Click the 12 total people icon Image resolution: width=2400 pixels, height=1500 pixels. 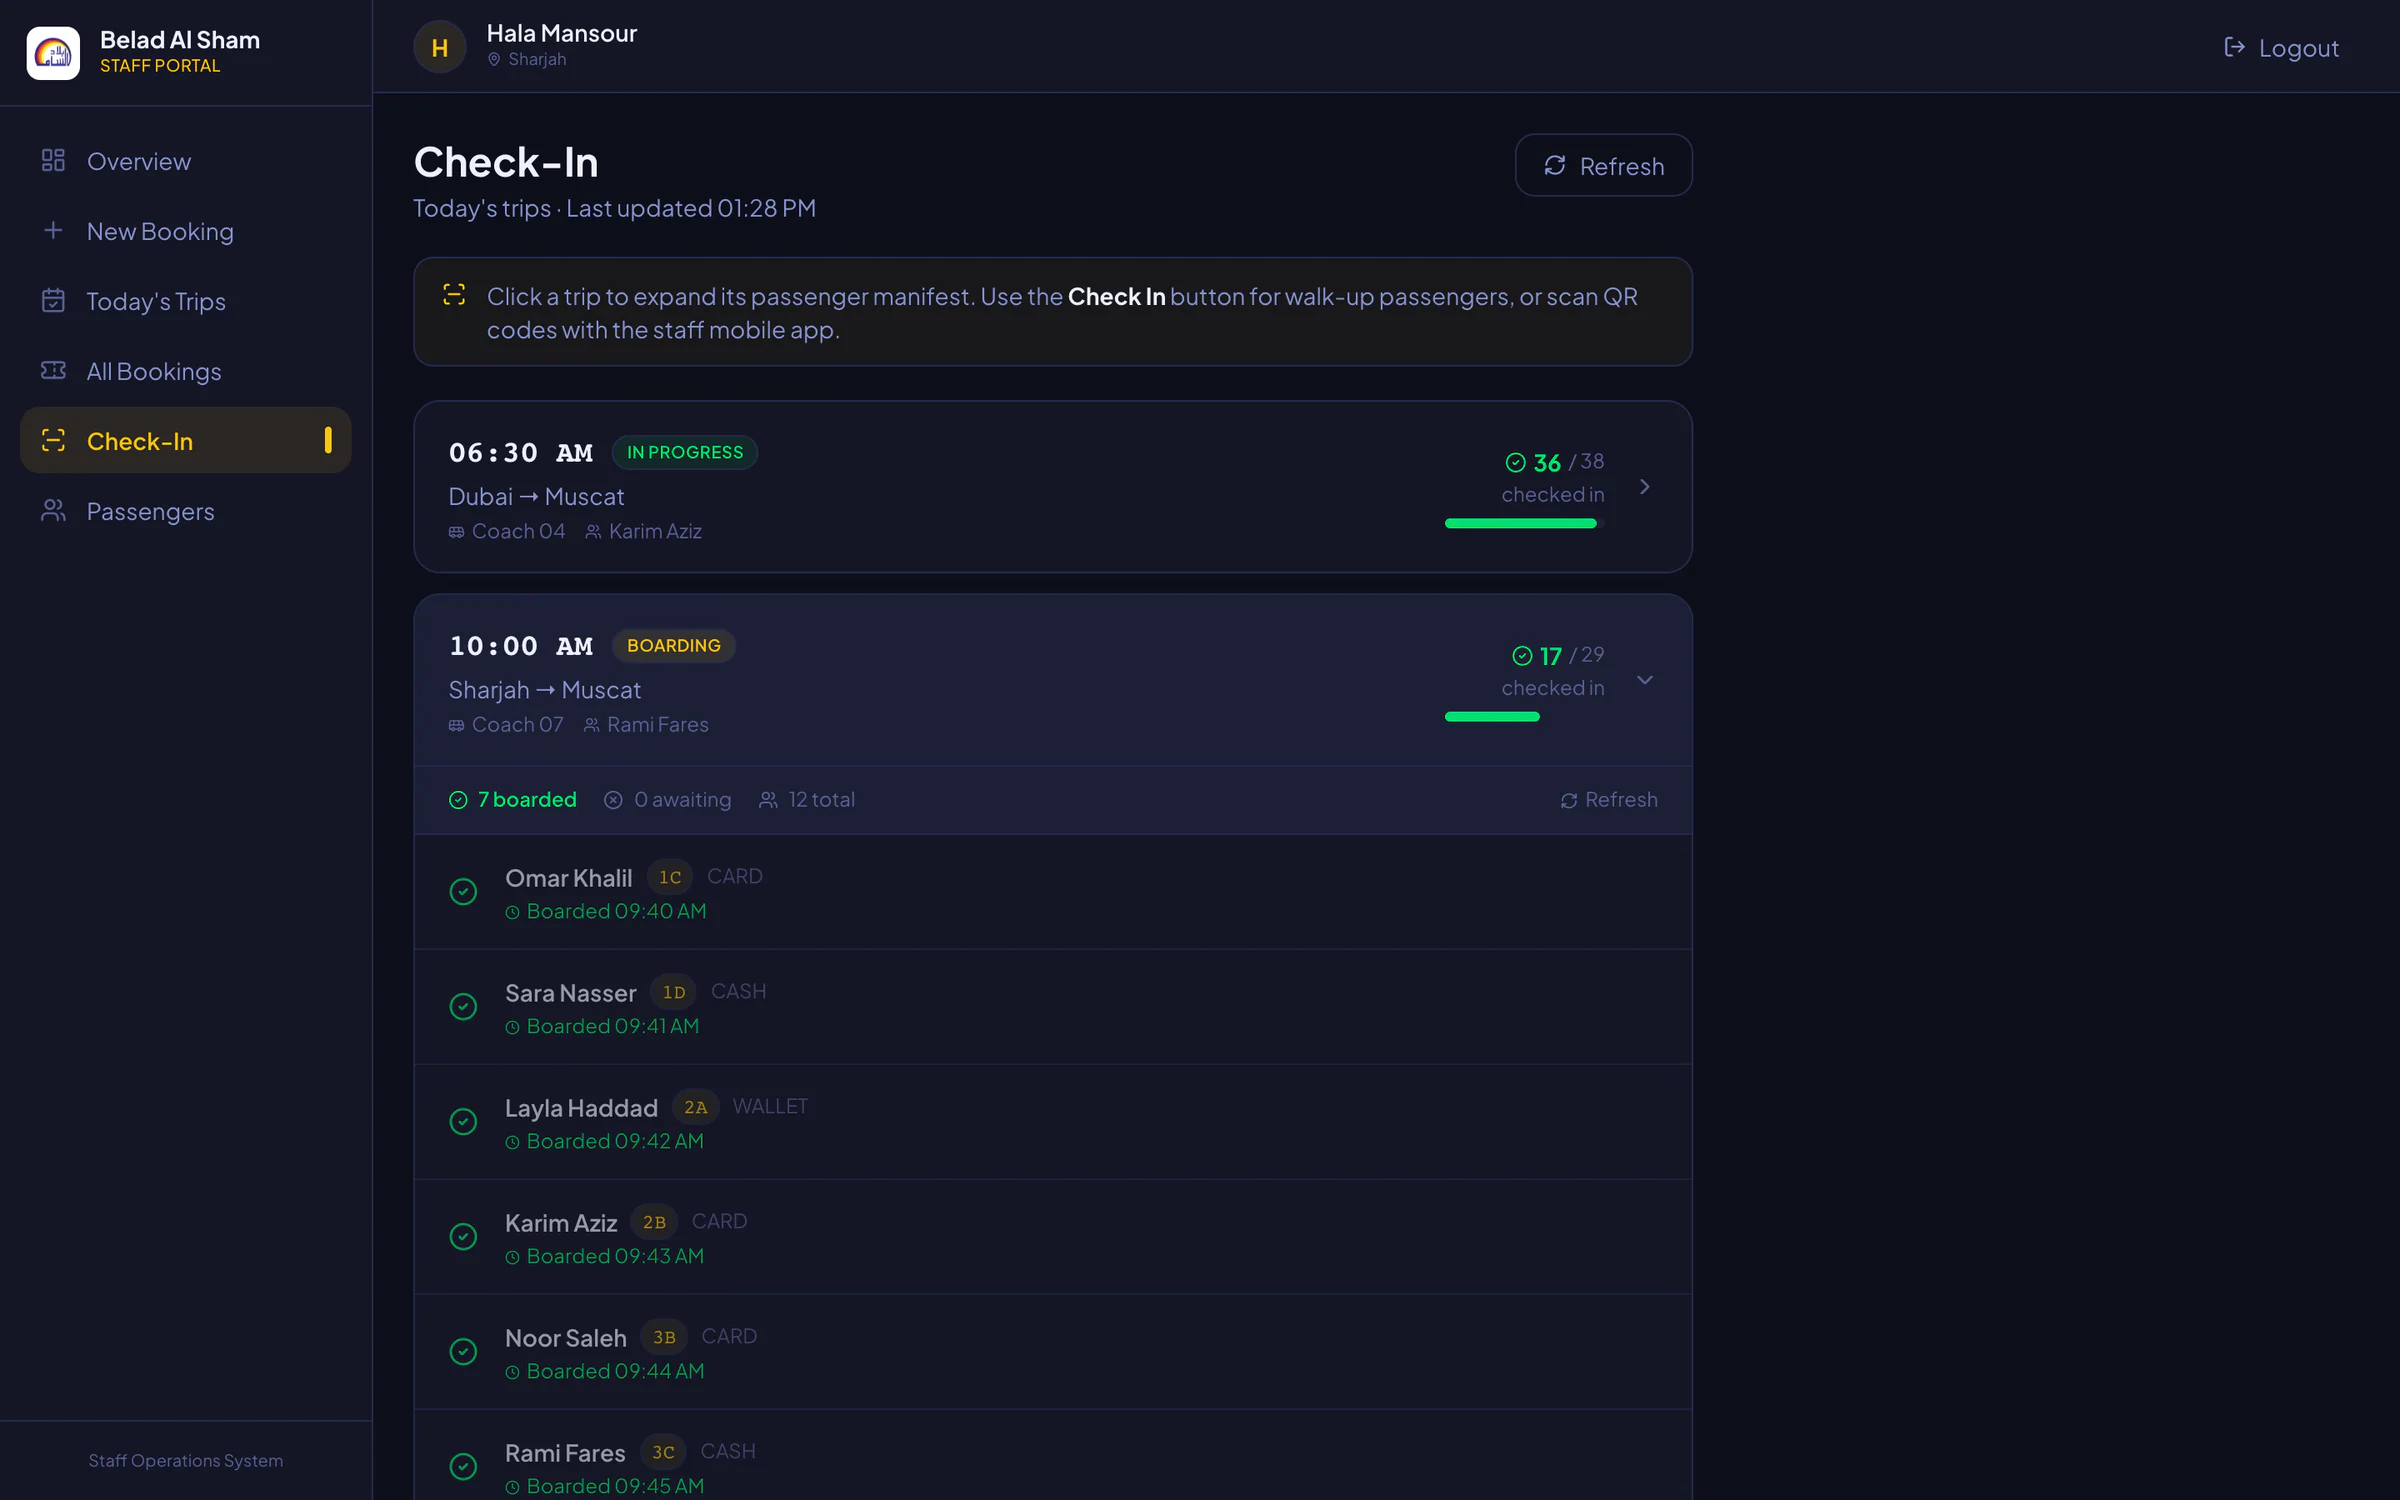768,800
